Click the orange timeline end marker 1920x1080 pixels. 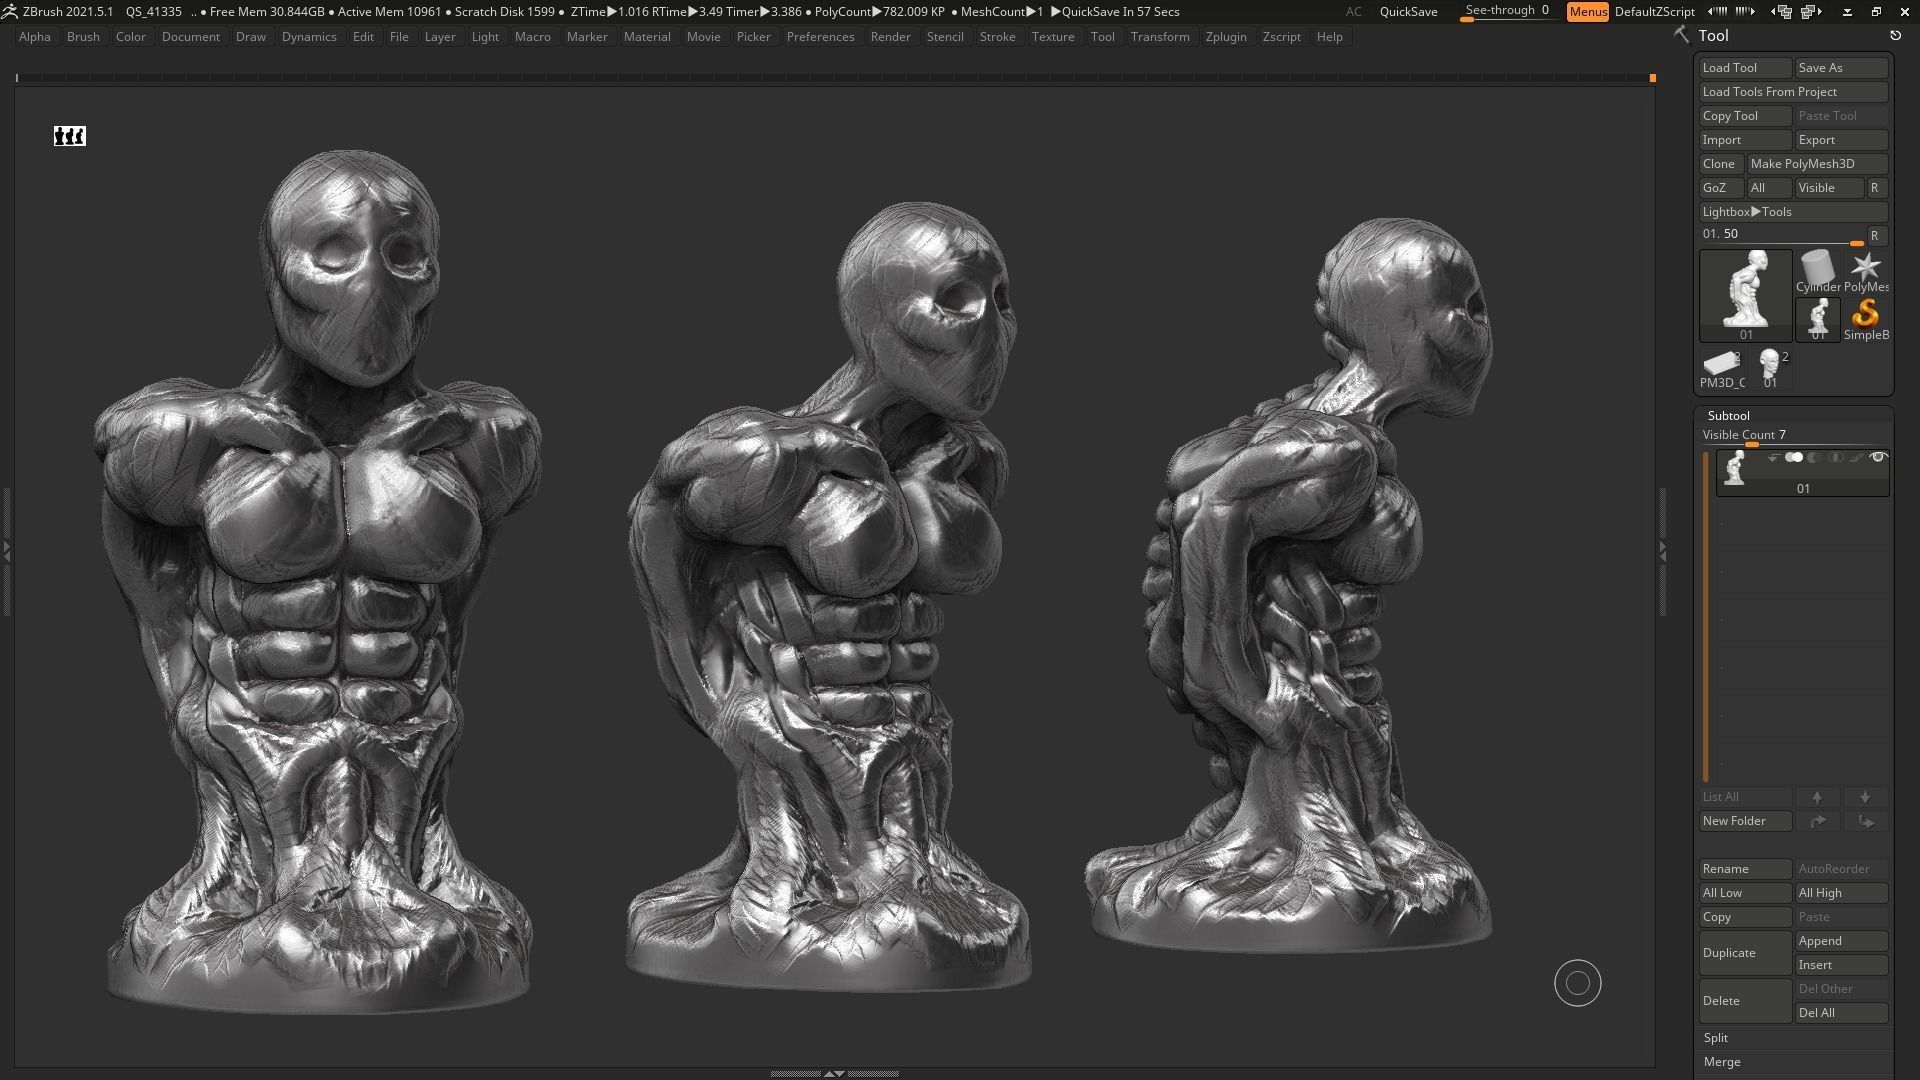pyautogui.click(x=1653, y=78)
